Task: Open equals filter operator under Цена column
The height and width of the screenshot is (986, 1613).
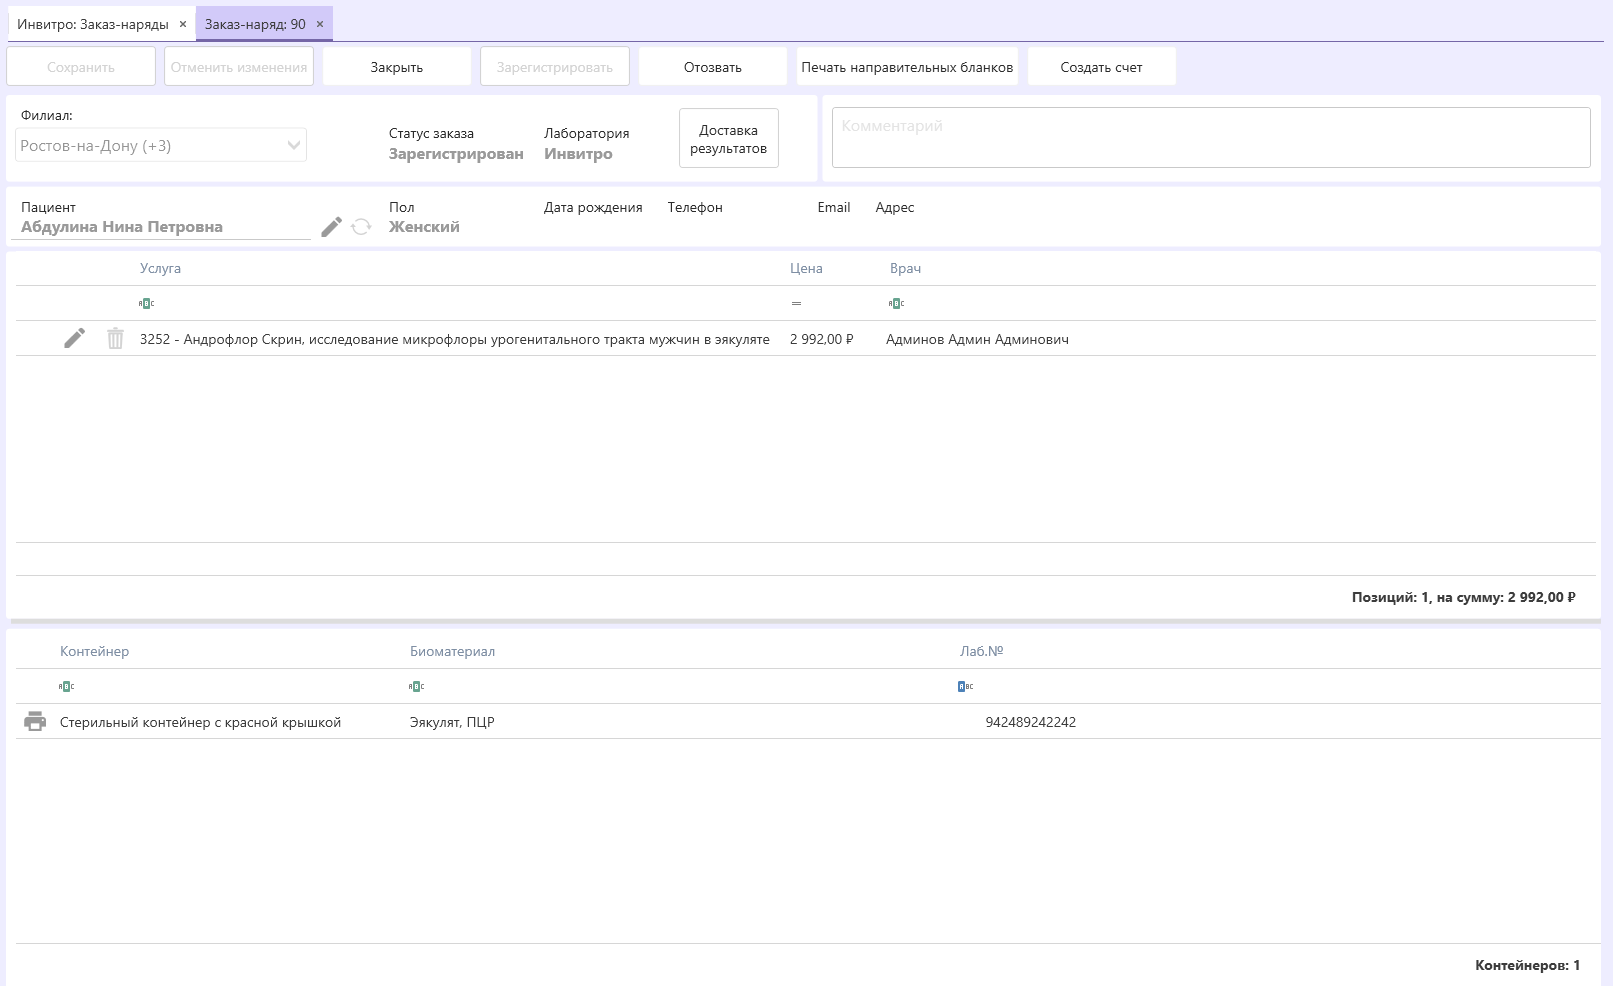Action: pos(796,303)
